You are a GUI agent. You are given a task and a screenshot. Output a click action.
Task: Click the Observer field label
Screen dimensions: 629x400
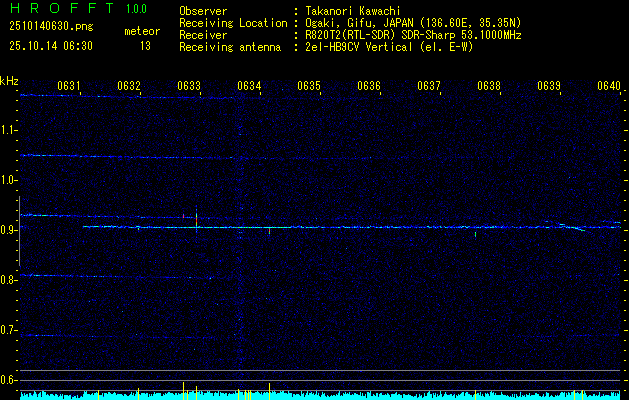click(203, 11)
